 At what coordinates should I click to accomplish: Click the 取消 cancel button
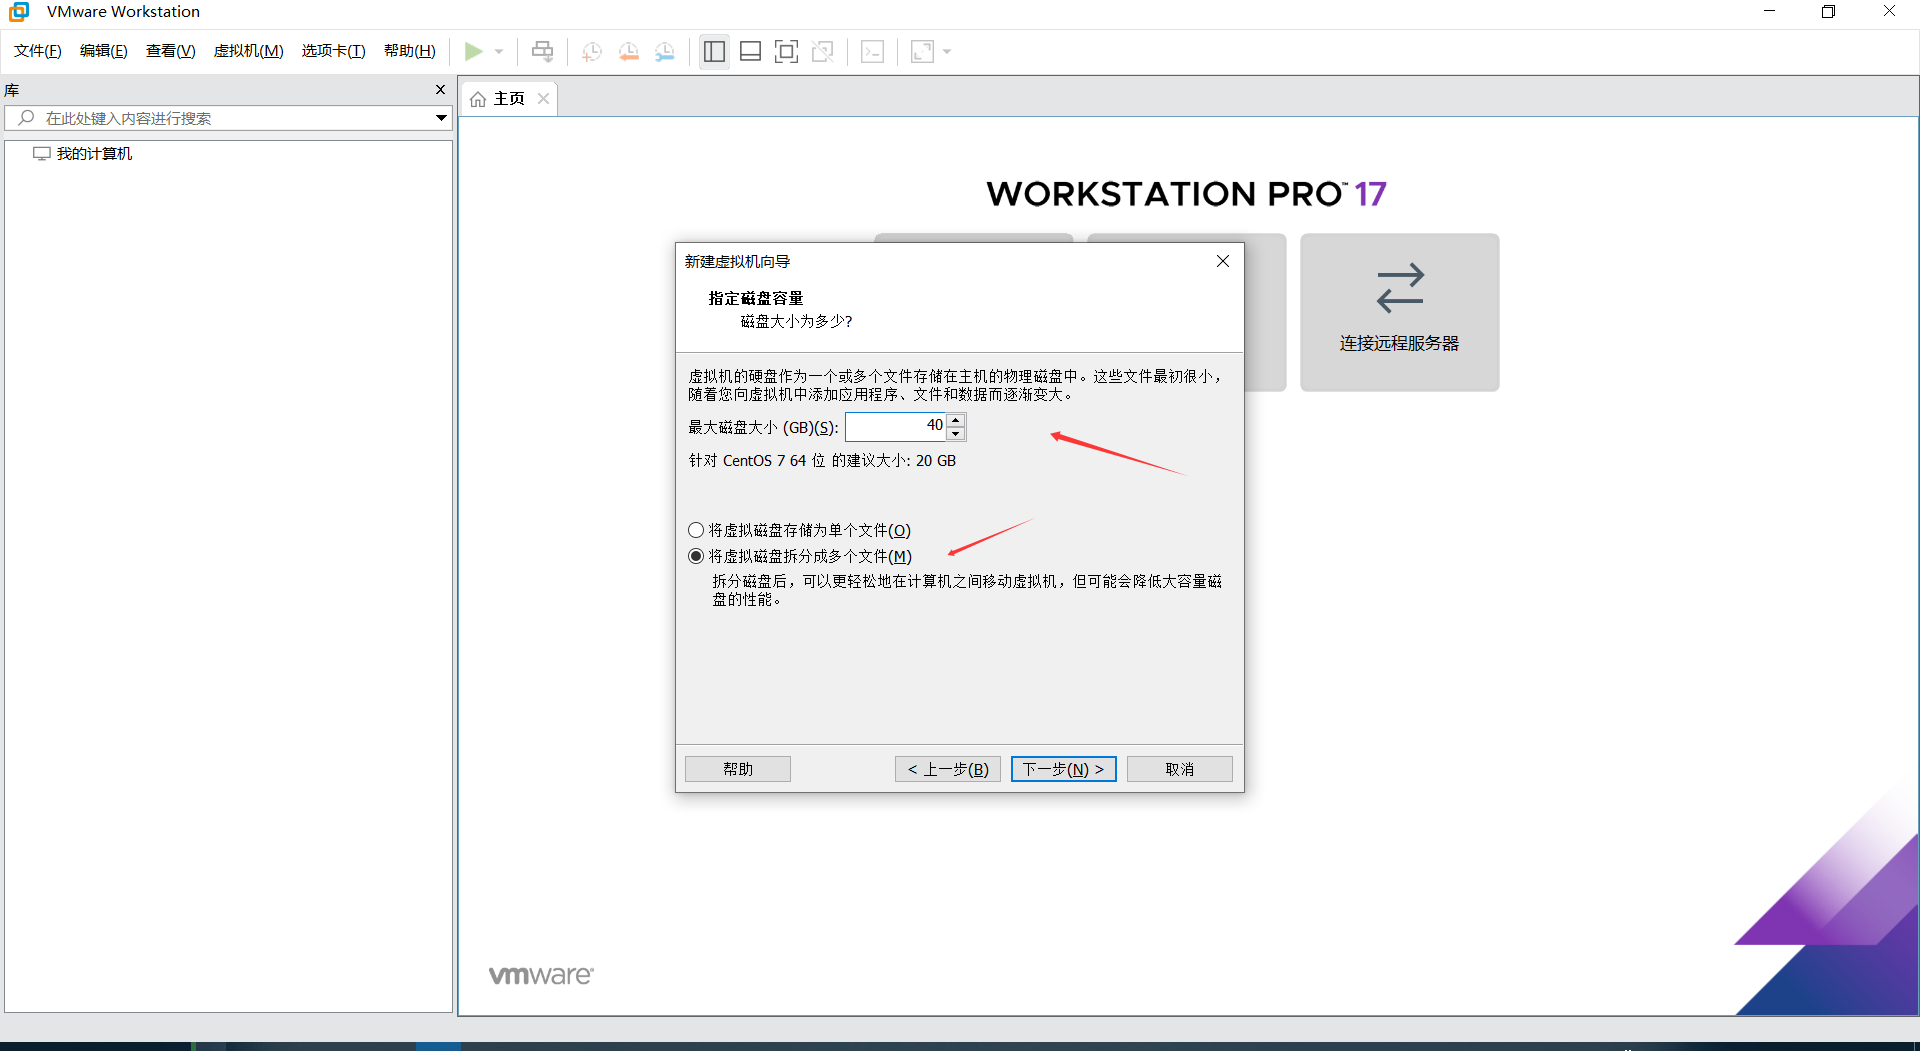(1180, 769)
